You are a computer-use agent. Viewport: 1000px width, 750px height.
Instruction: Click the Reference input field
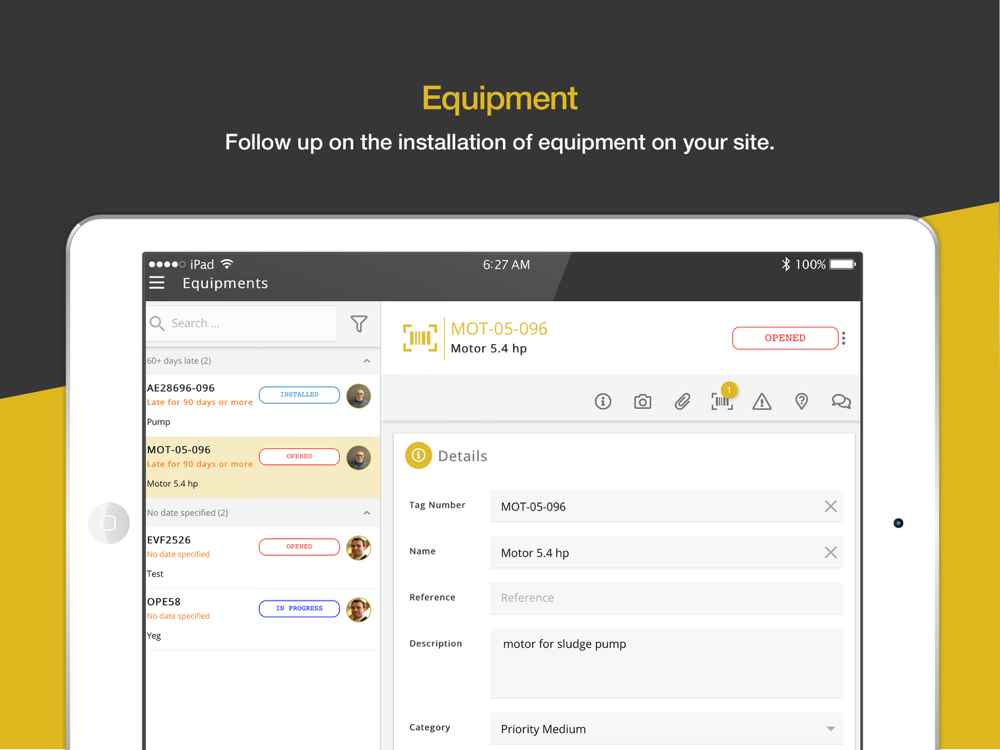click(x=666, y=598)
